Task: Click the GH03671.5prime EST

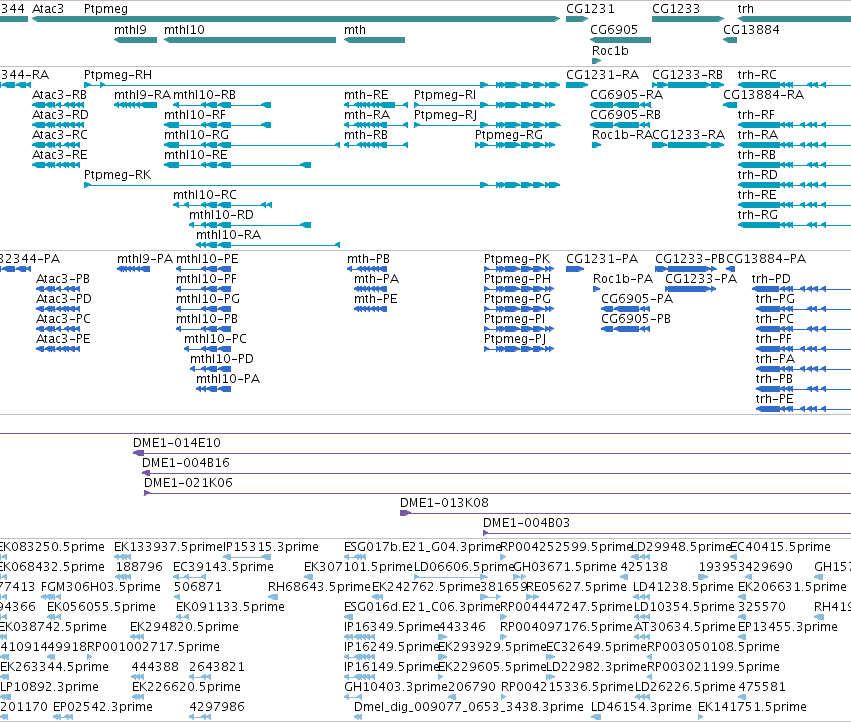Action: (x=517, y=577)
